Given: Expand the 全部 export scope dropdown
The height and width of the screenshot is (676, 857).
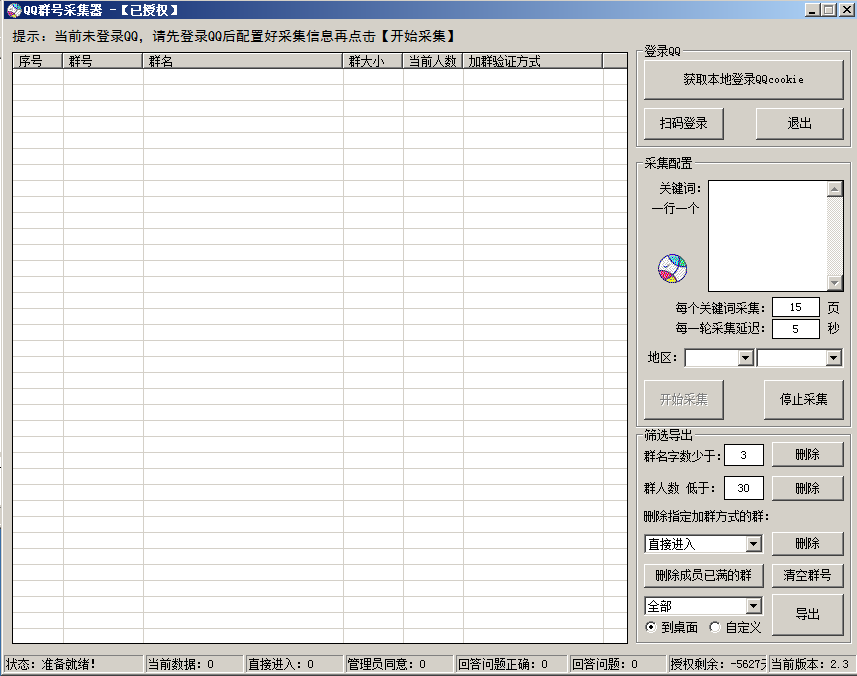Looking at the screenshot, I should (x=754, y=606).
